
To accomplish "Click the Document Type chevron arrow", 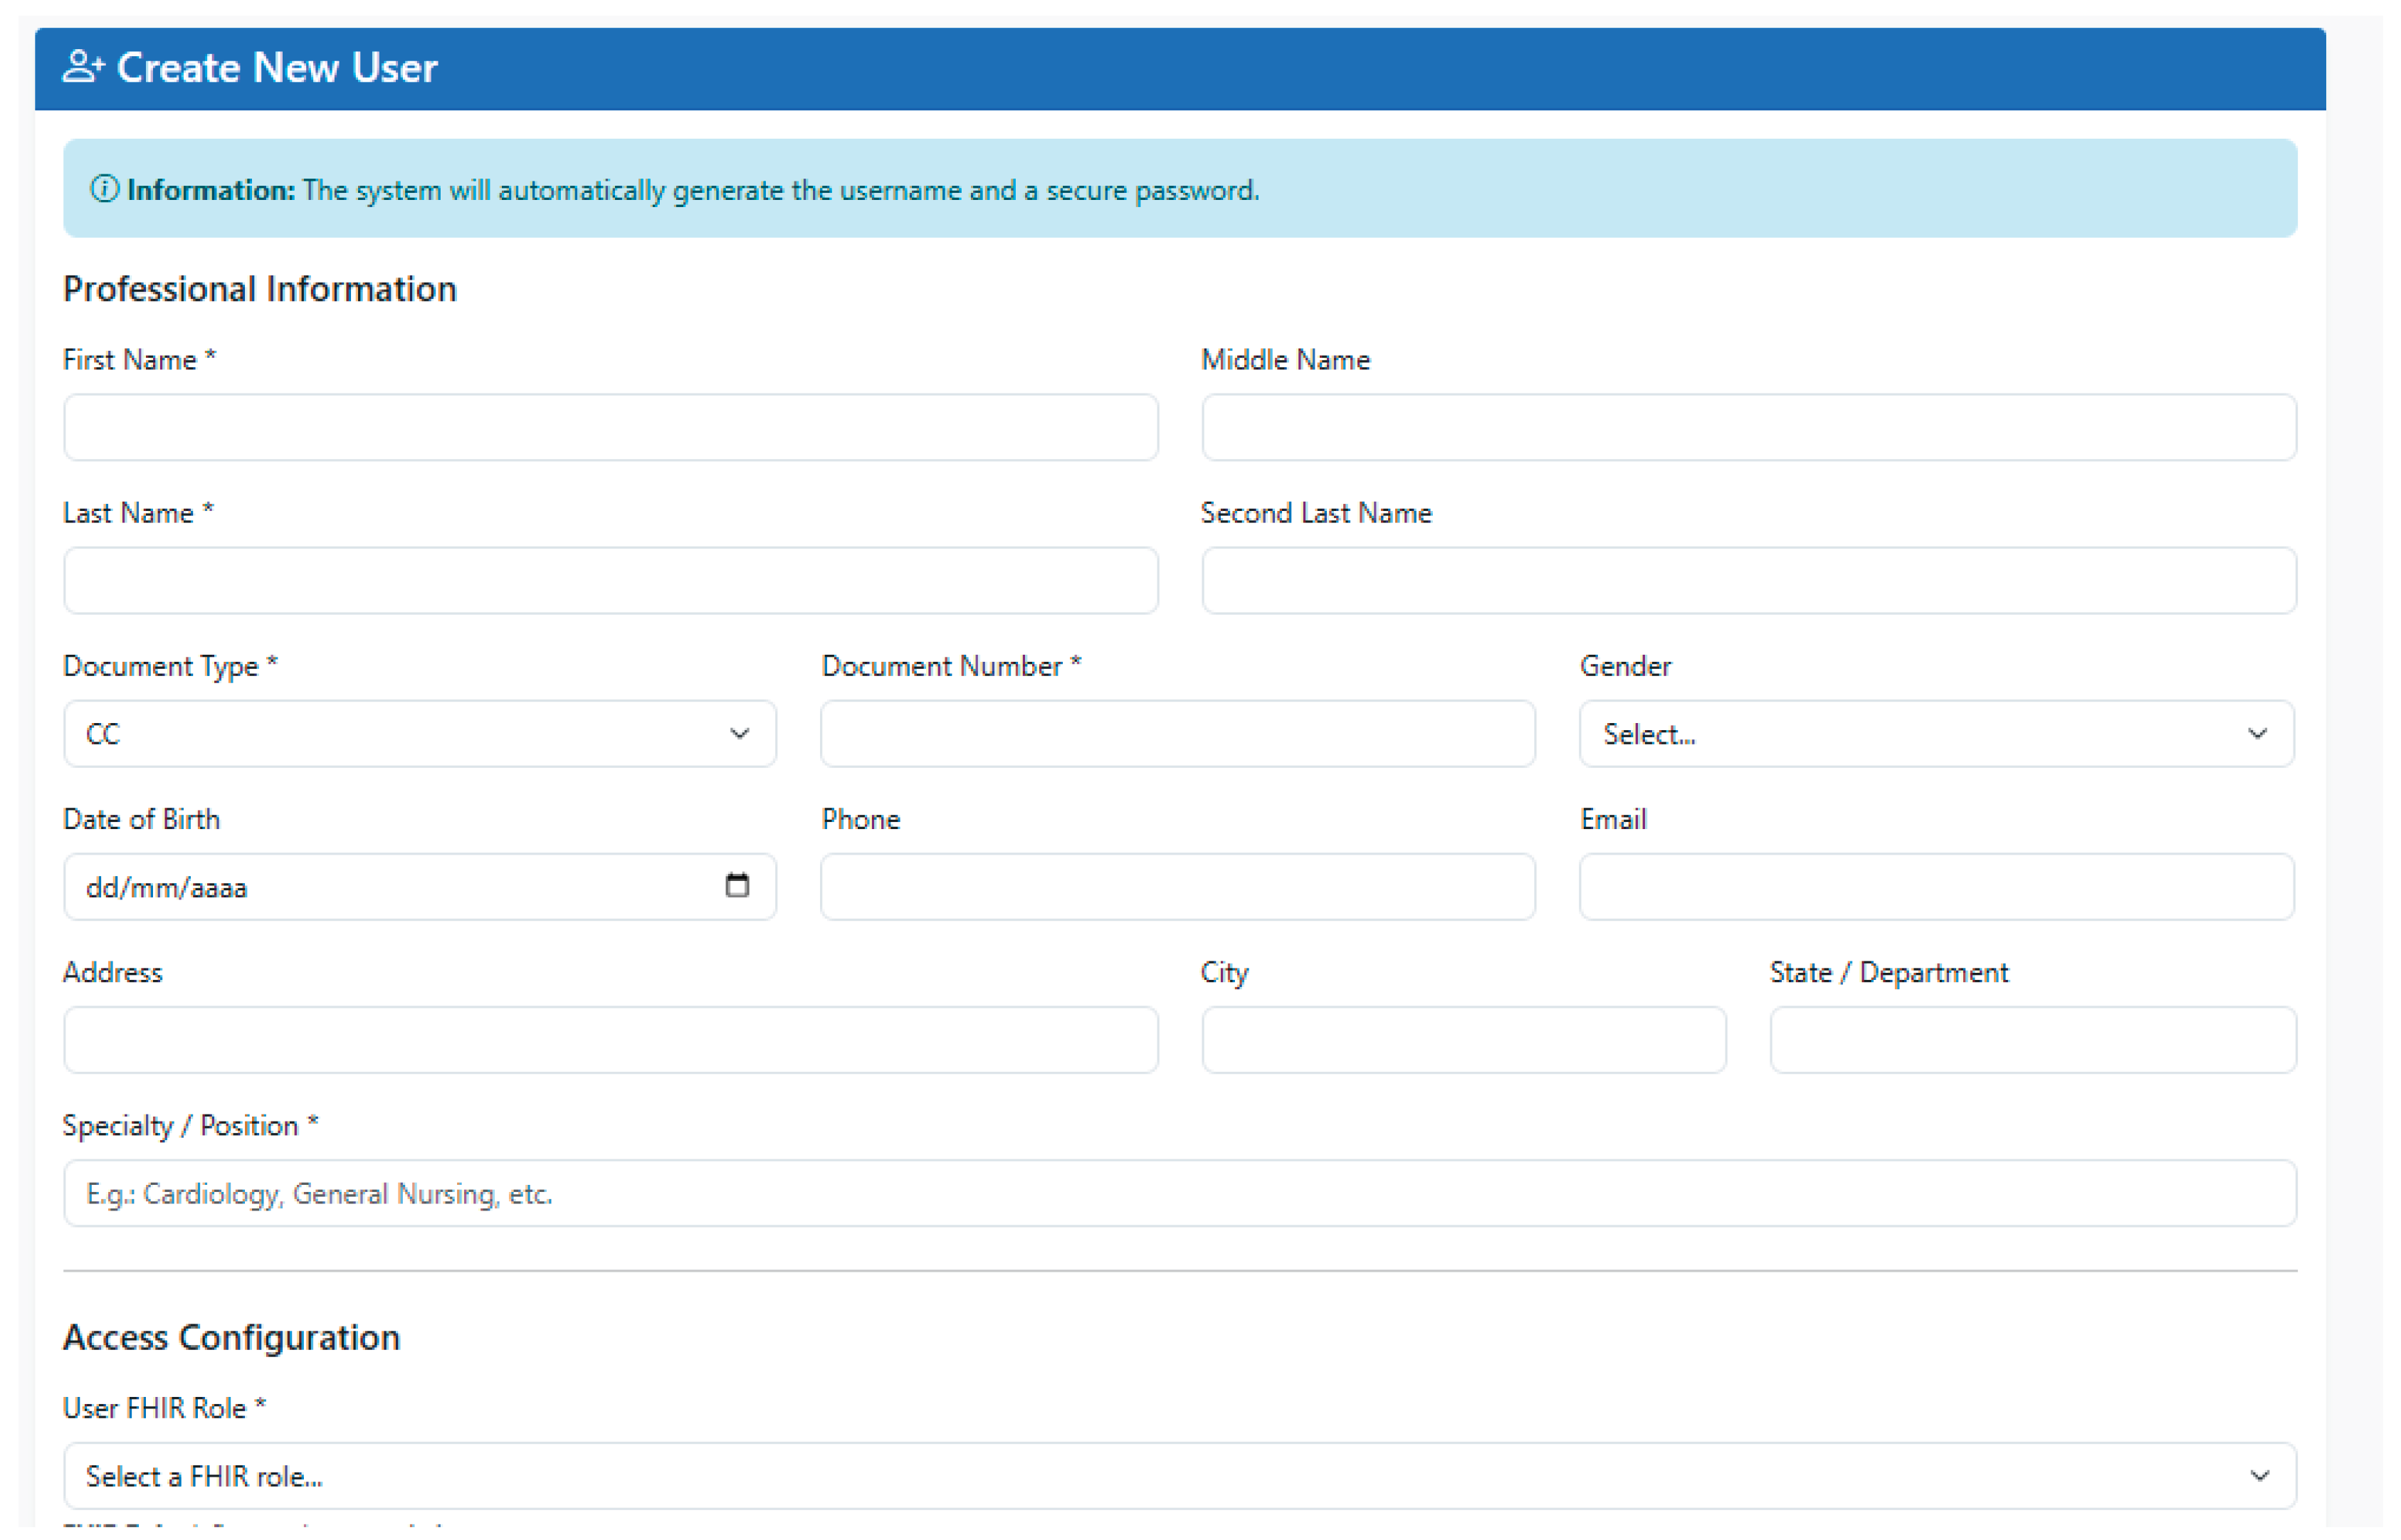I will [739, 734].
